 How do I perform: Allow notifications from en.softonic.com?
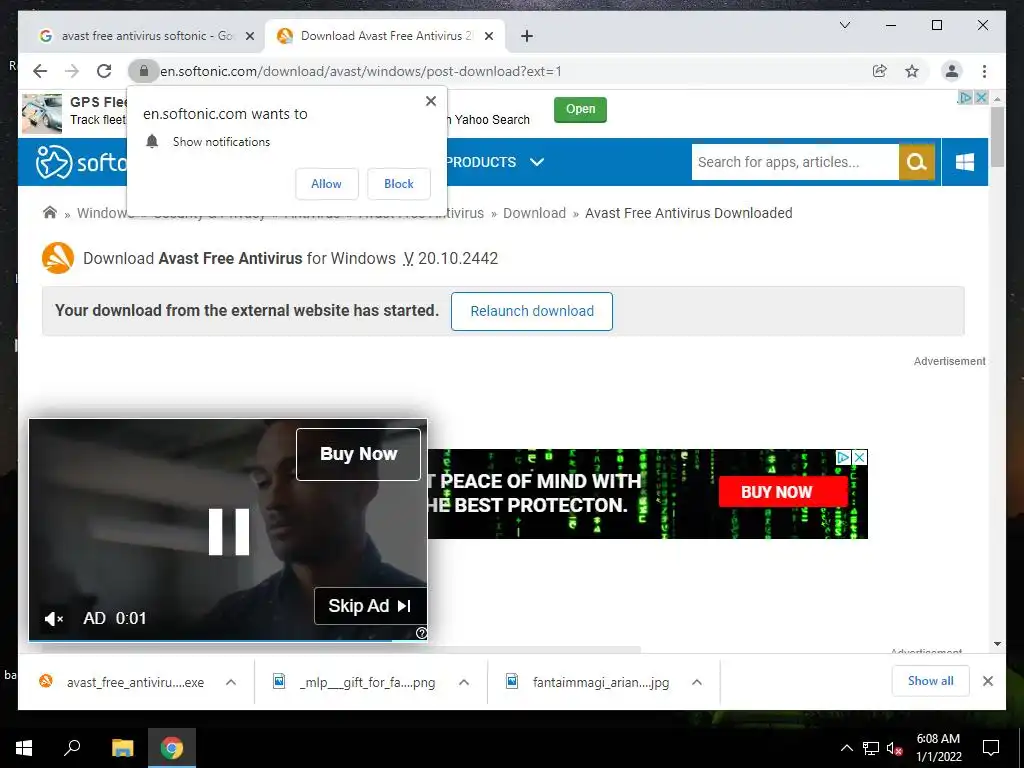pyautogui.click(x=327, y=184)
